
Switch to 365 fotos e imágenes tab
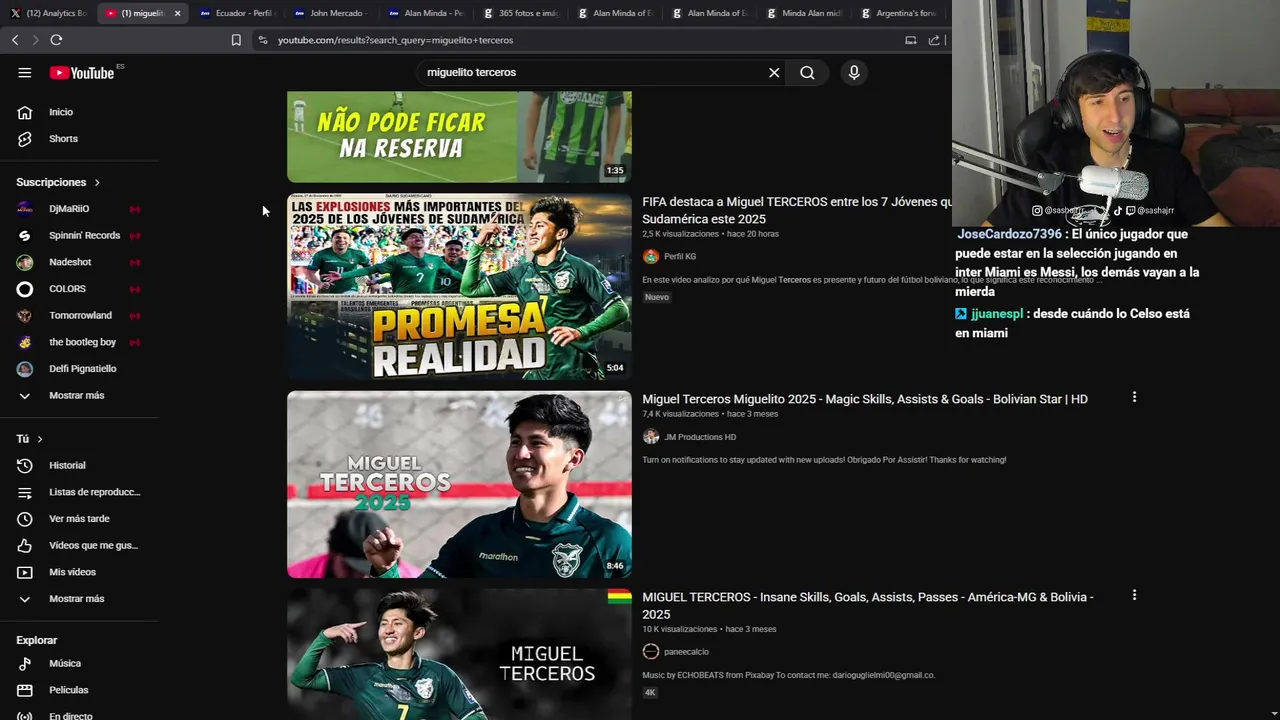(x=520, y=13)
